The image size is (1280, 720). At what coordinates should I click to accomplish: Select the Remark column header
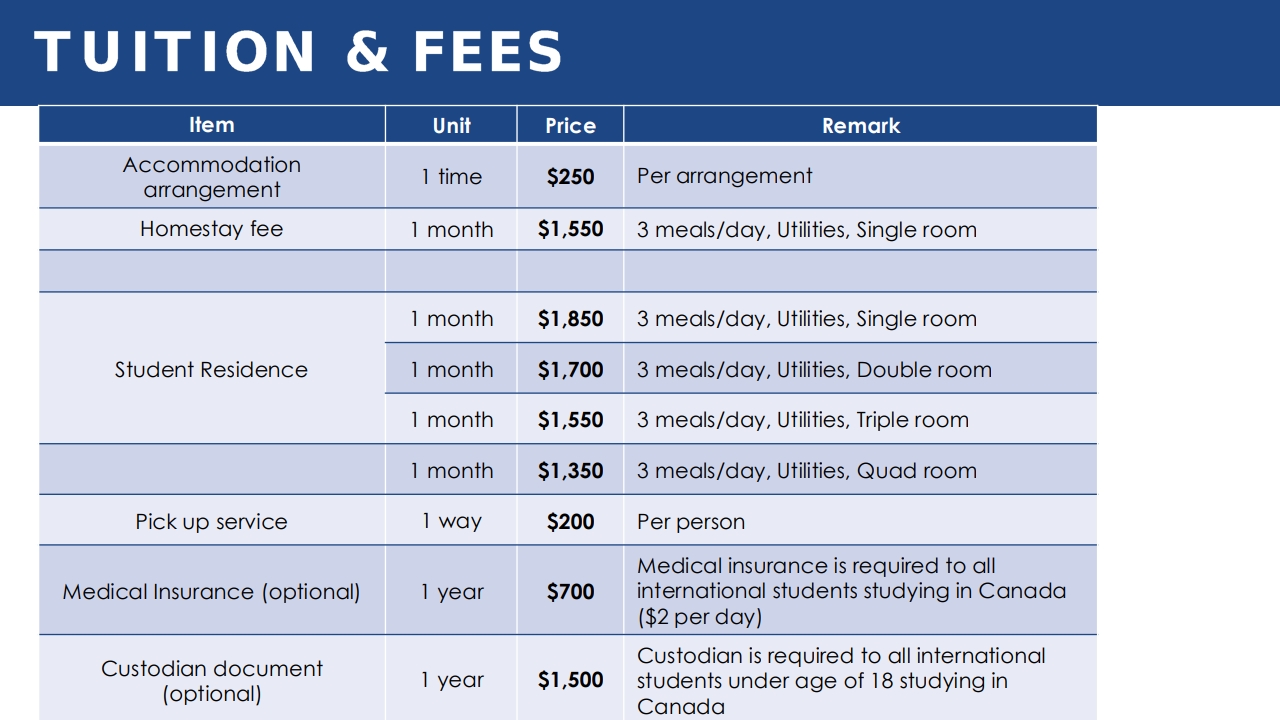860,125
